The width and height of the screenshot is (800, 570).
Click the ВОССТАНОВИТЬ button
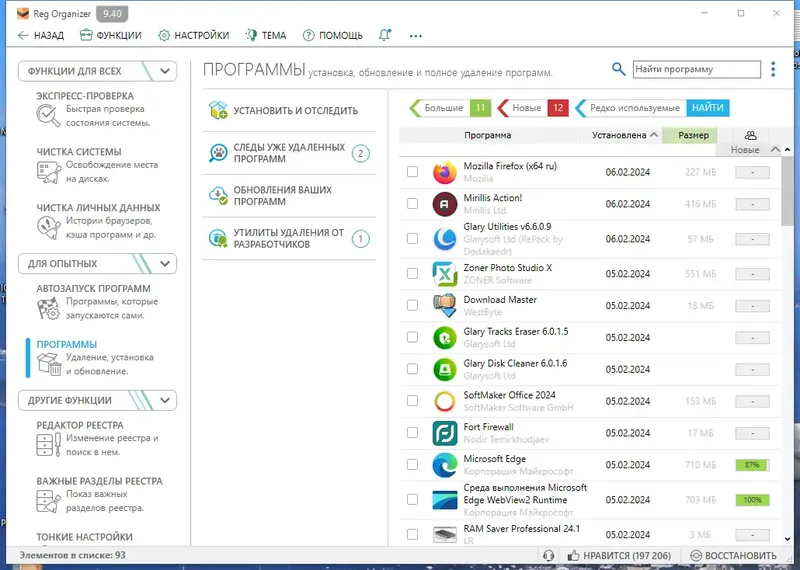tap(734, 556)
